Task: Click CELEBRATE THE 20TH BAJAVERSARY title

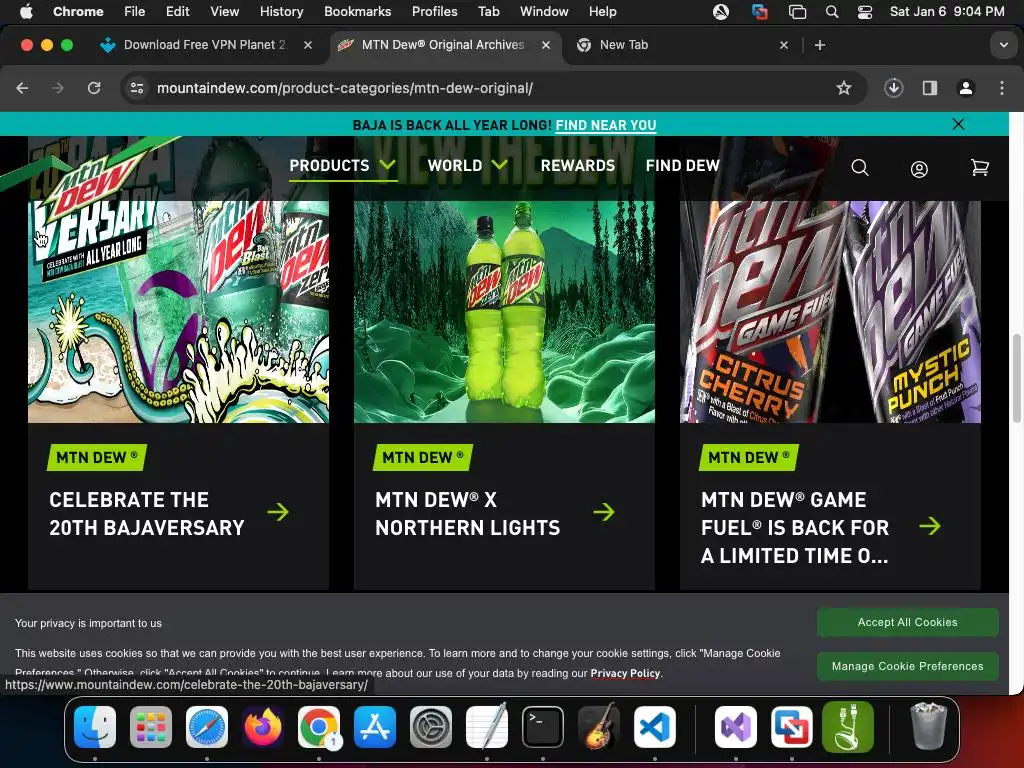Action: click(x=147, y=513)
